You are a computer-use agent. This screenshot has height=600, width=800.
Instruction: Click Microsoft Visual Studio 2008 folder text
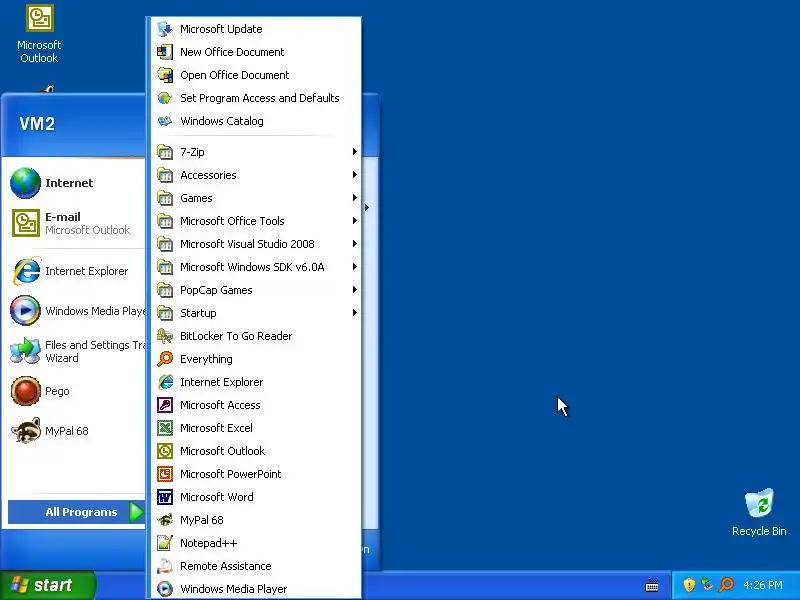pos(247,244)
